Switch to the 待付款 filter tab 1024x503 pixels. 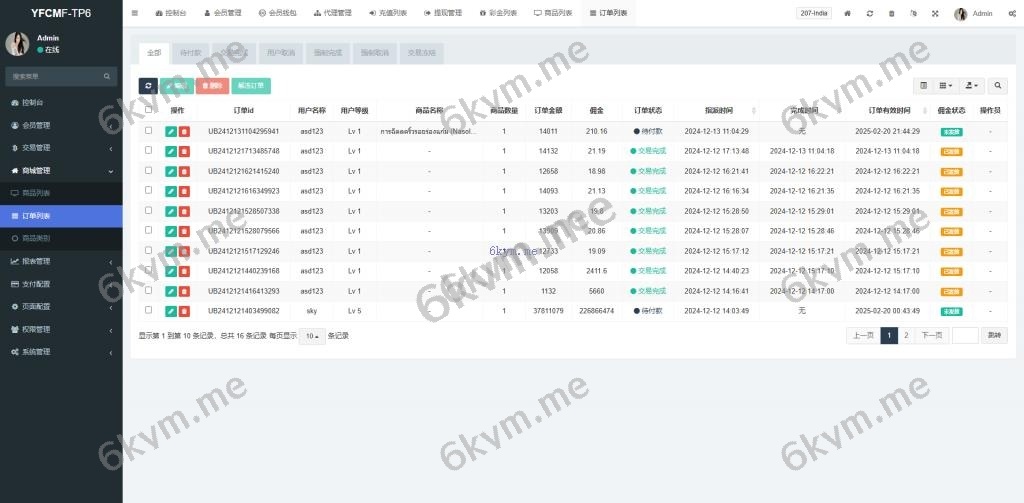tap(190, 52)
